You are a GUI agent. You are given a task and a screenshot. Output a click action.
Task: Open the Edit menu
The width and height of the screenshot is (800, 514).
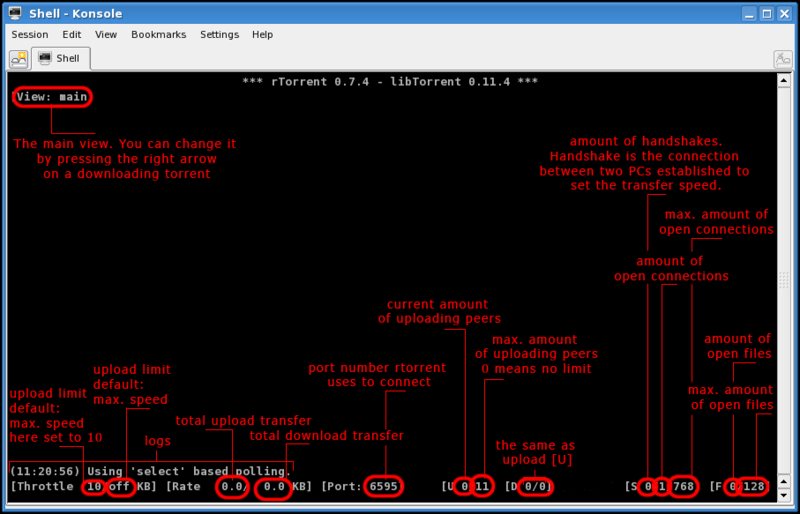(71, 35)
